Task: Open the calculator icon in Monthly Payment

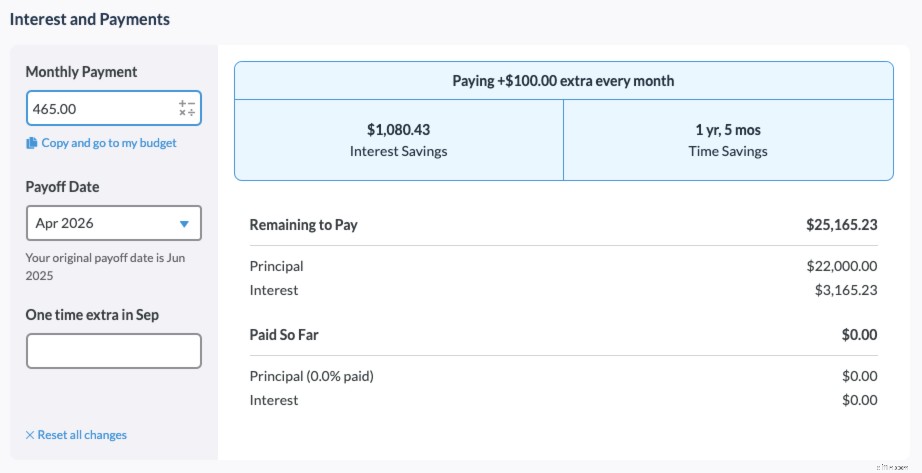Action: (186, 108)
